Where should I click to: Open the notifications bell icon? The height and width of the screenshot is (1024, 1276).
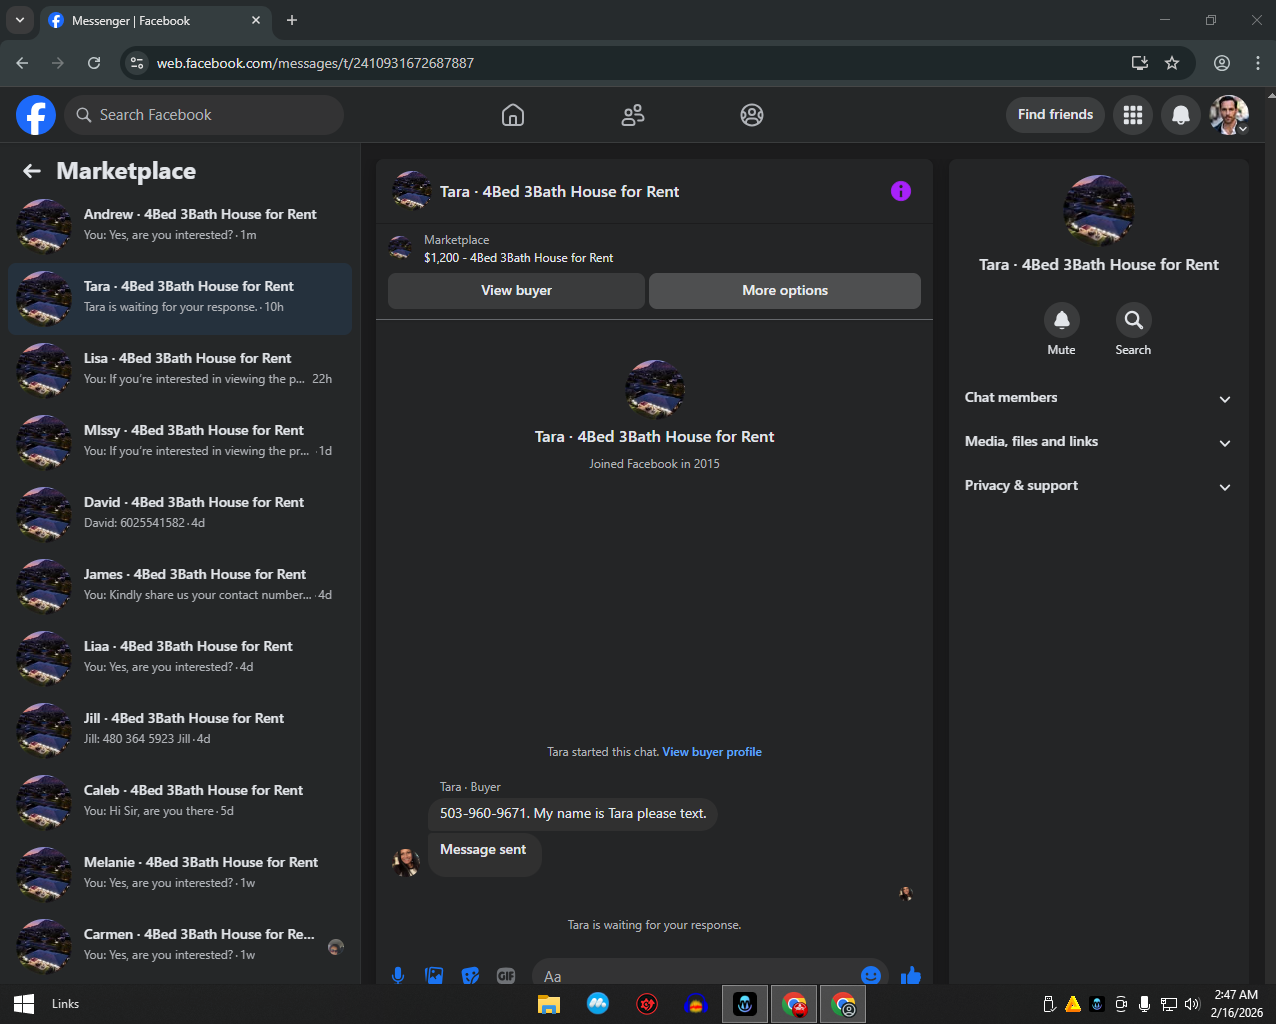click(1181, 115)
